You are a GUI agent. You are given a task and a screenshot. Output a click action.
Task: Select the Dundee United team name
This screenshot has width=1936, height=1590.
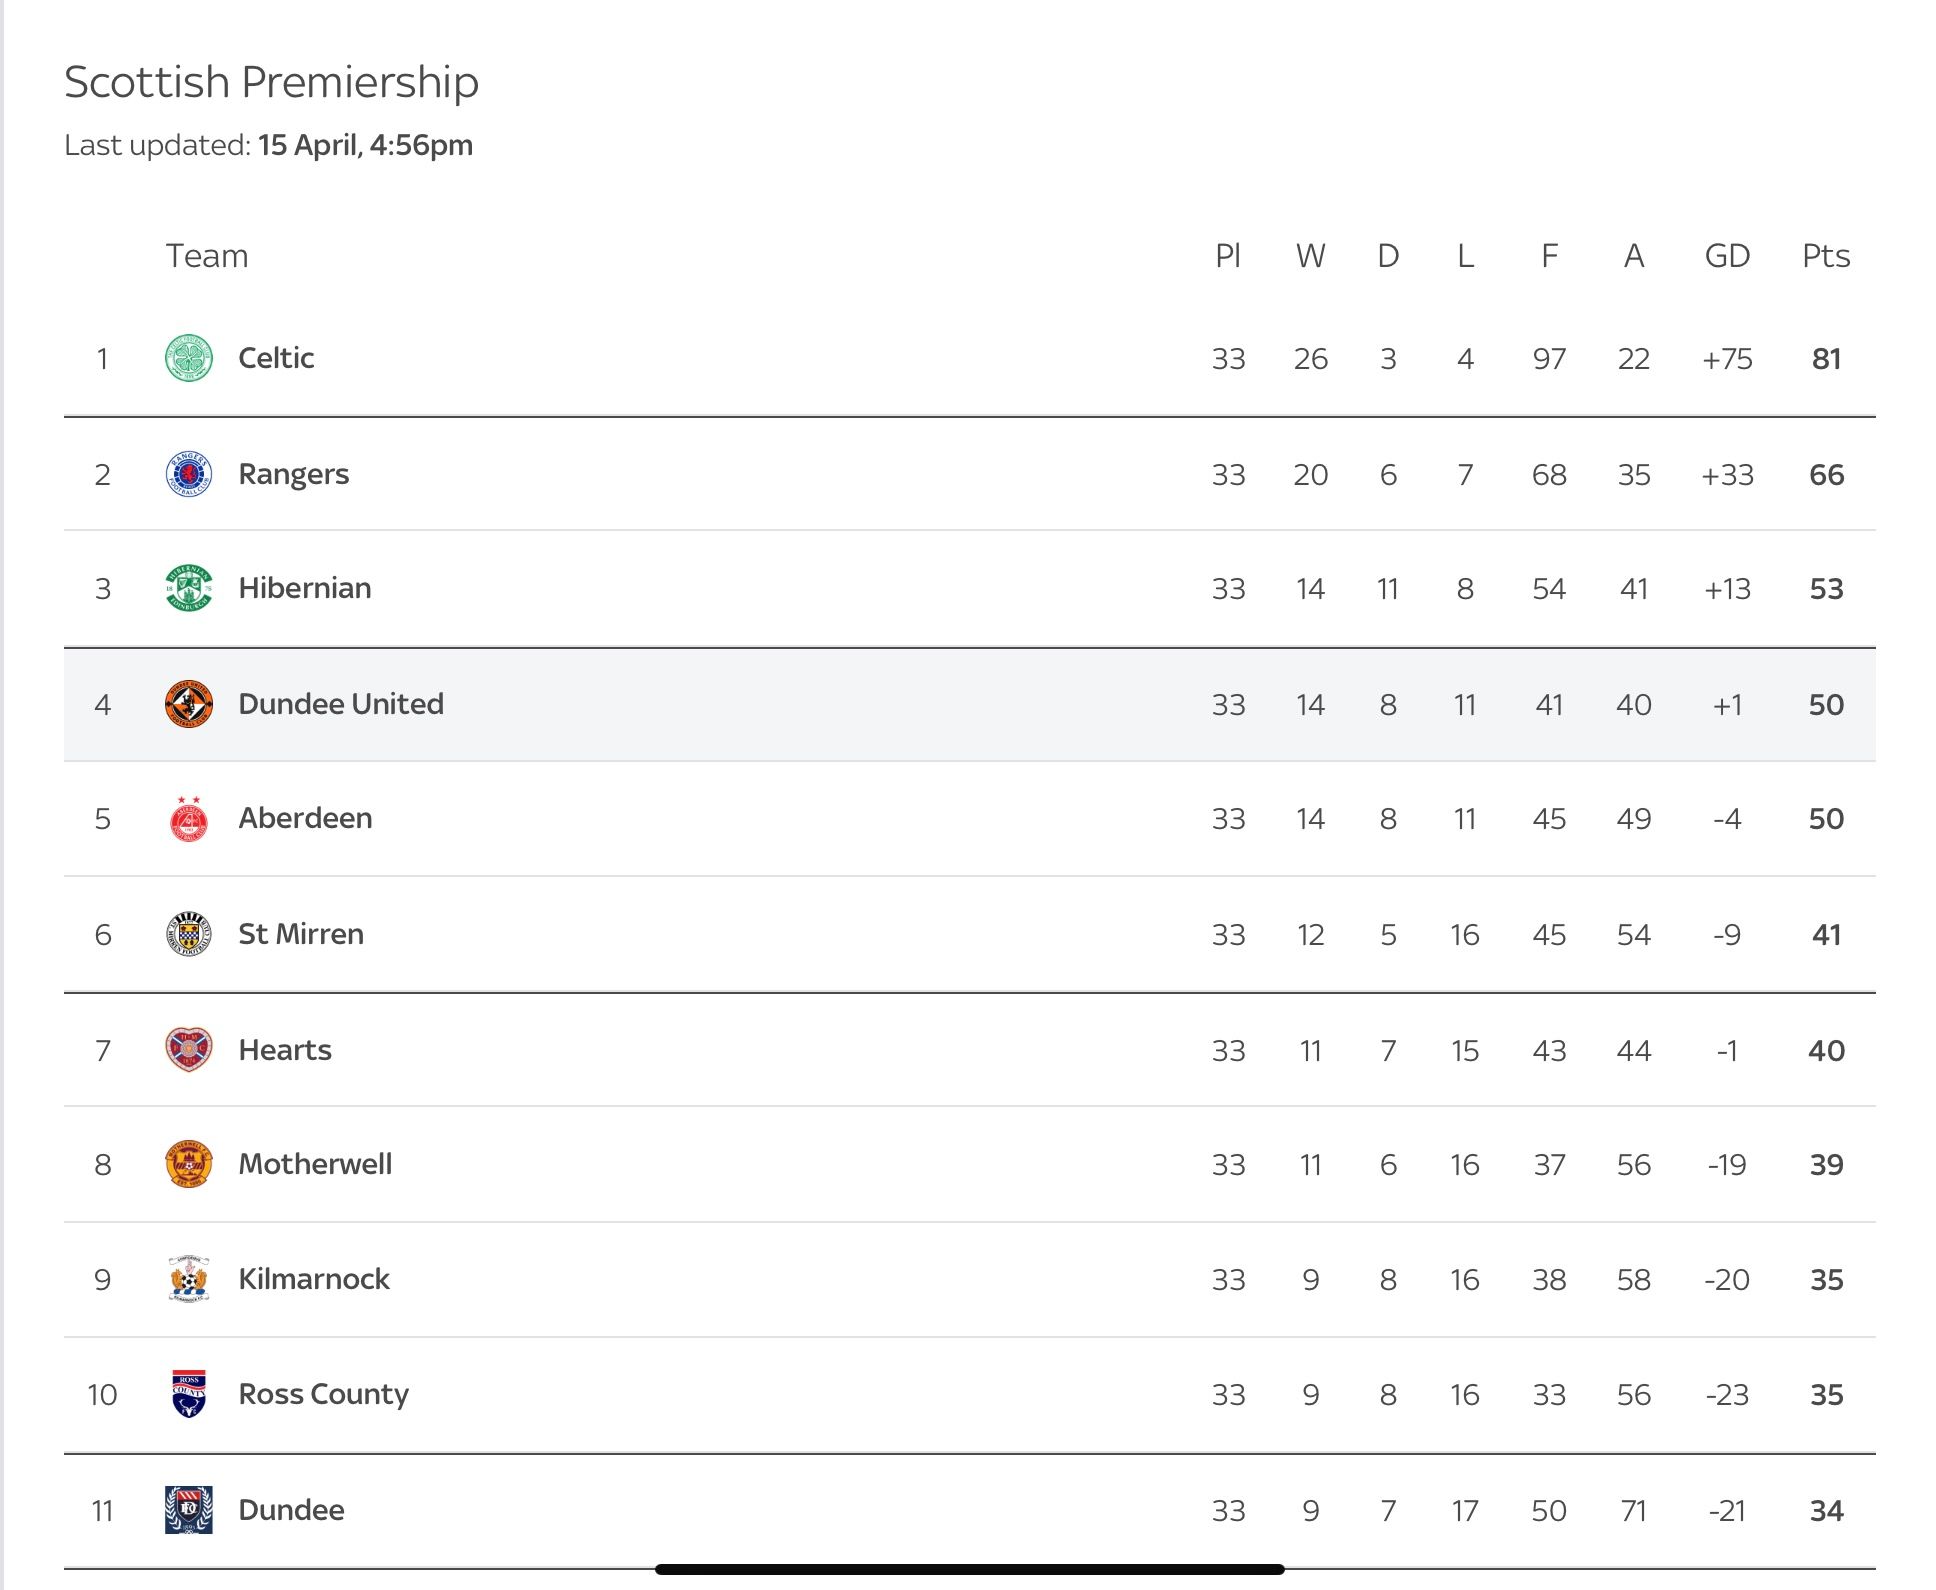click(x=341, y=704)
